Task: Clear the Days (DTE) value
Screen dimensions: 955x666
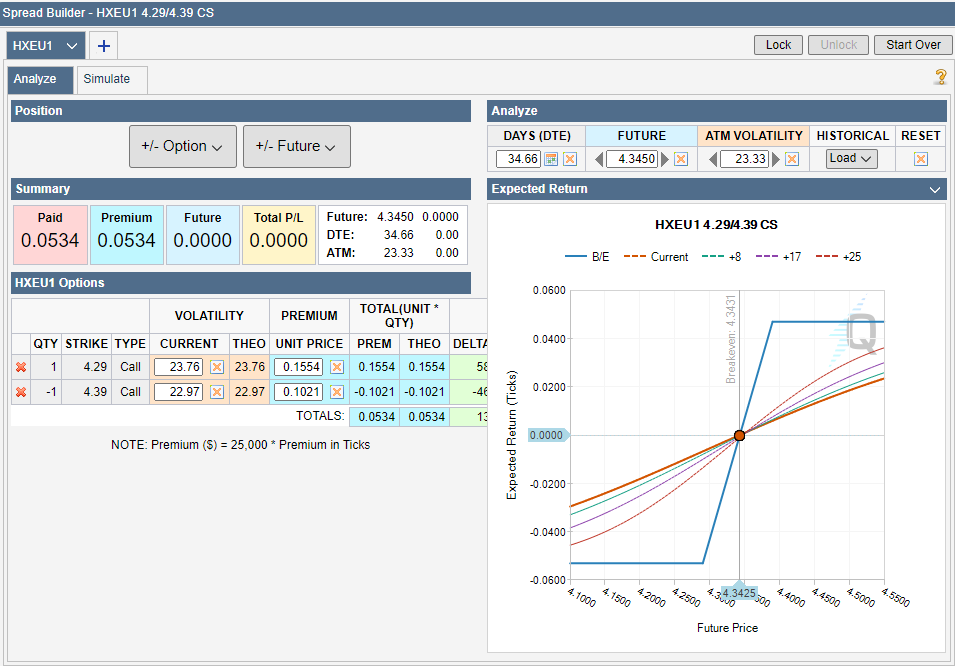Action: [570, 159]
